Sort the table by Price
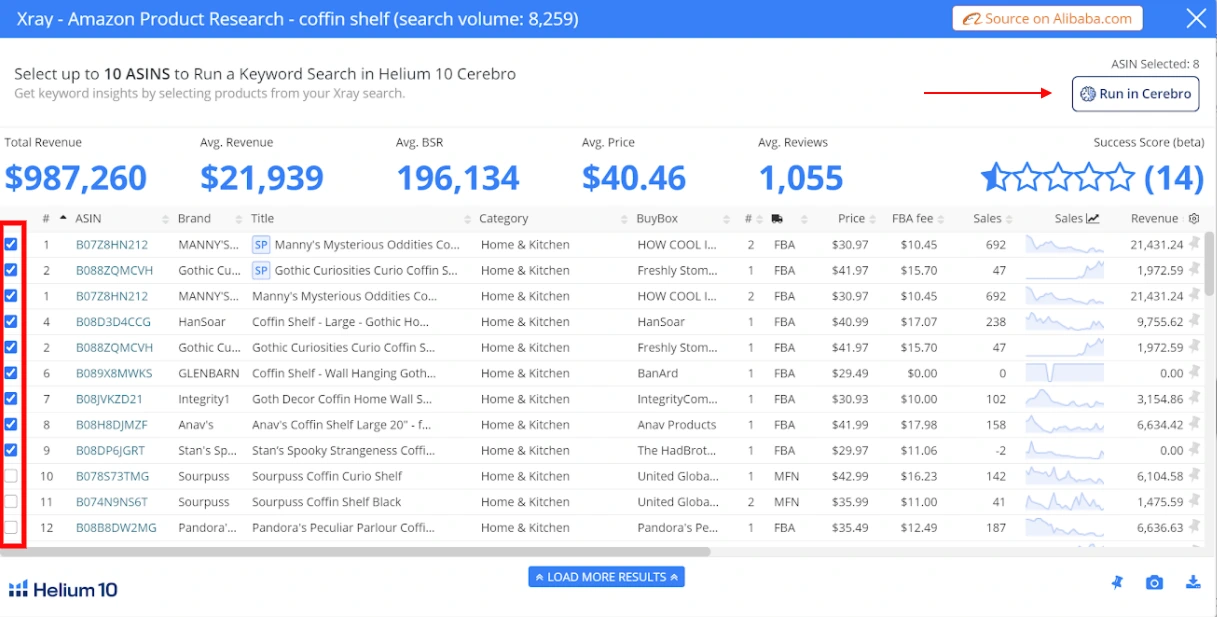Viewport: 1217px width, 617px height. click(x=851, y=218)
